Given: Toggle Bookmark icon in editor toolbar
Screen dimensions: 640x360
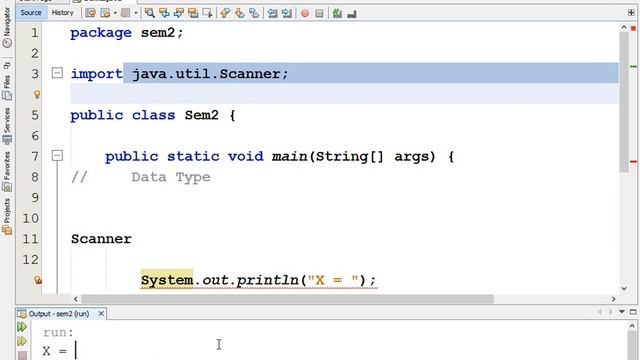Looking at the screenshot, I should (254, 13).
